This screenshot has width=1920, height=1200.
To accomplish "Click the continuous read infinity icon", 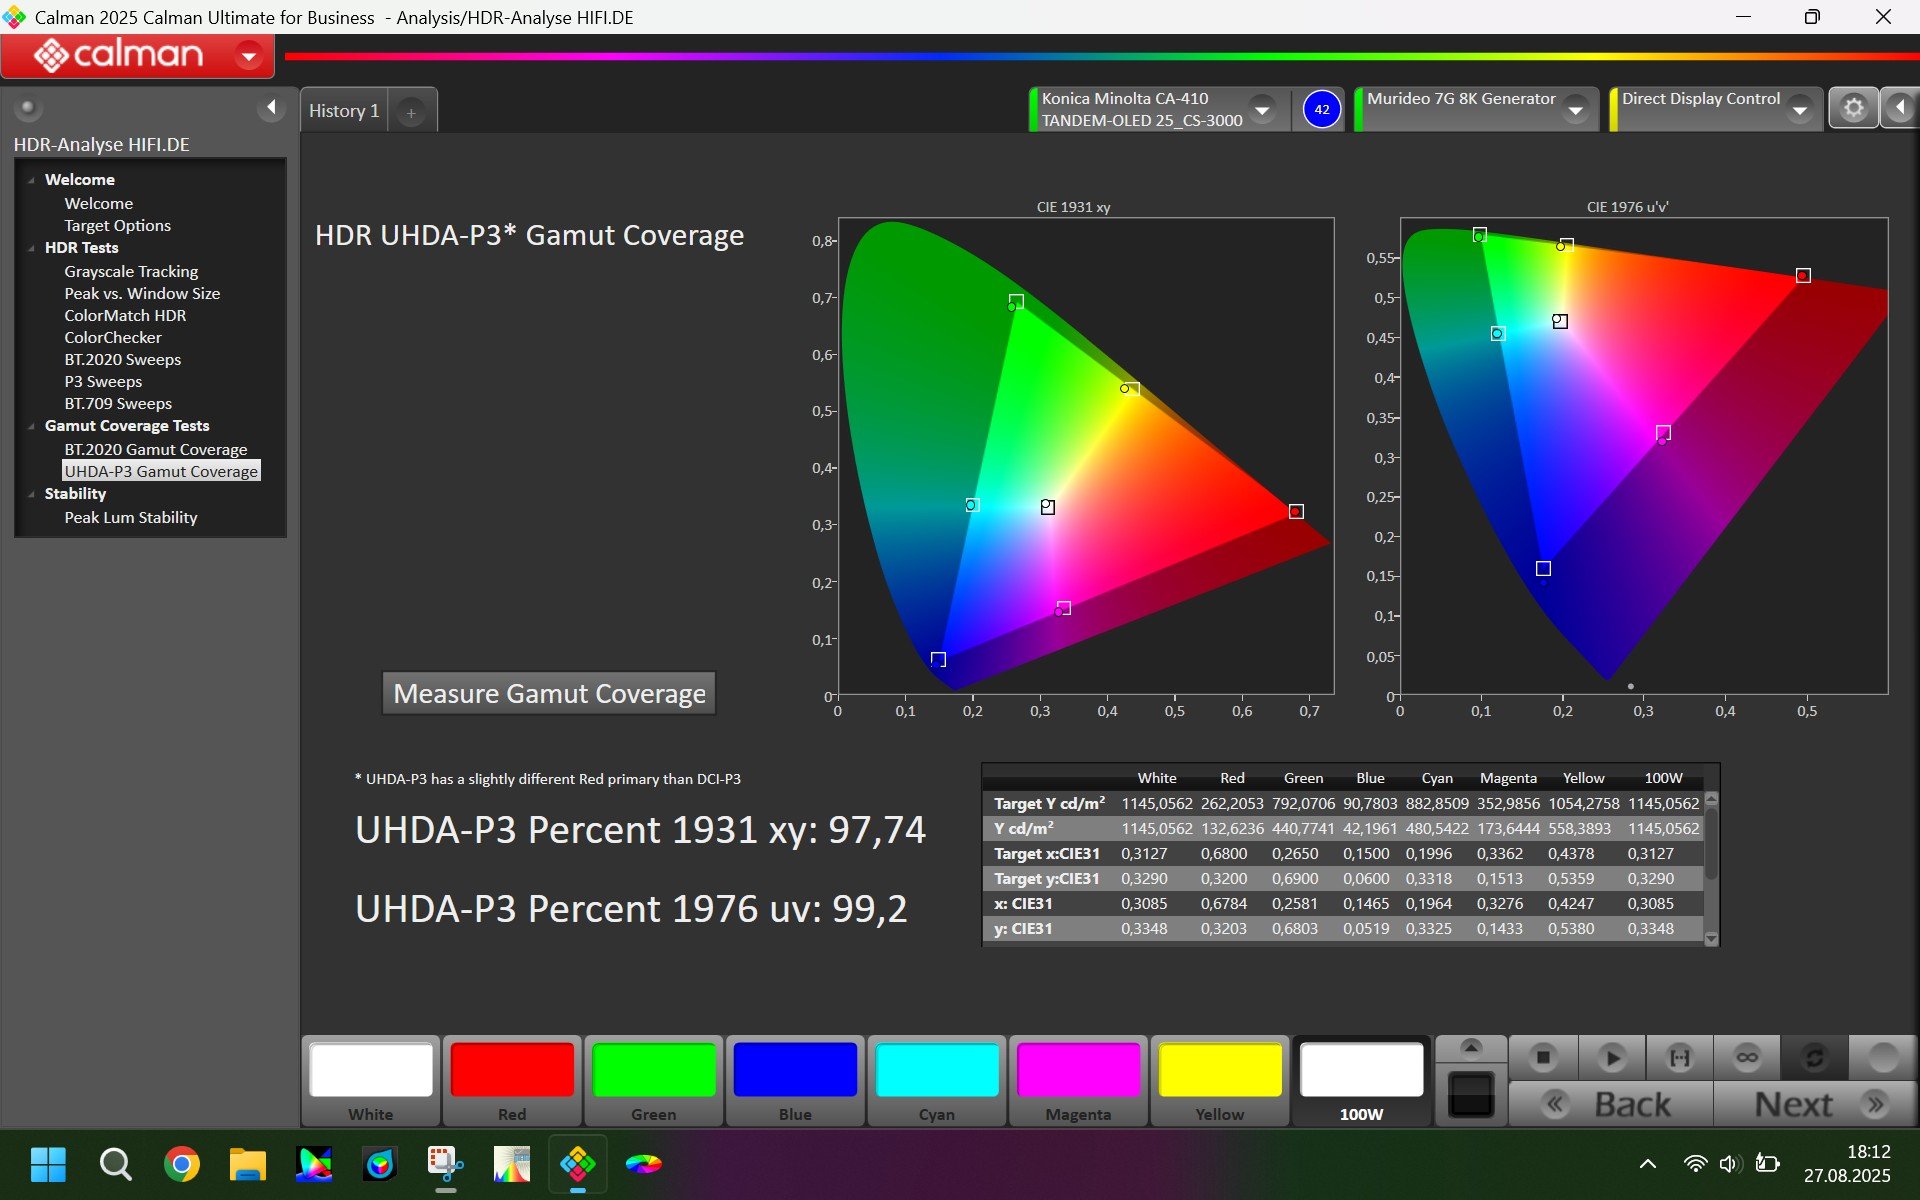I will [x=1747, y=1057].
